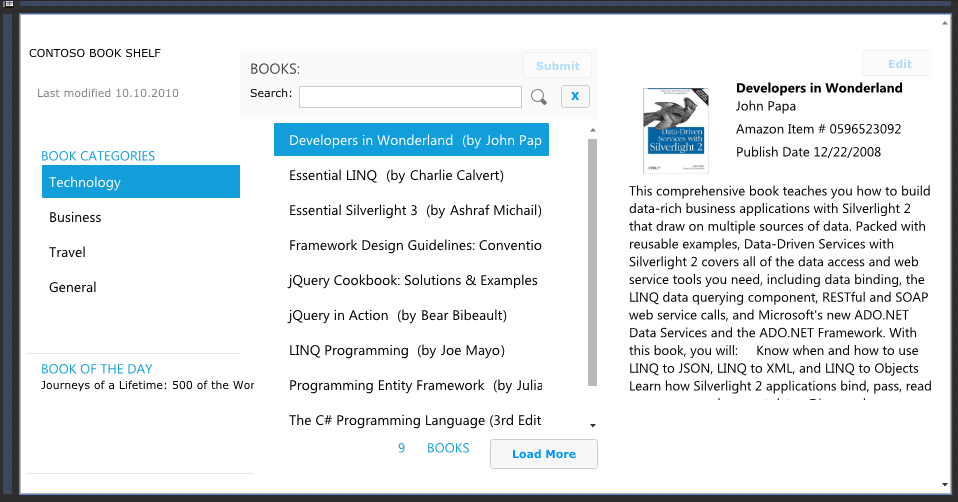Click the Load More button
Screen dimensions: 958x502
544,454
